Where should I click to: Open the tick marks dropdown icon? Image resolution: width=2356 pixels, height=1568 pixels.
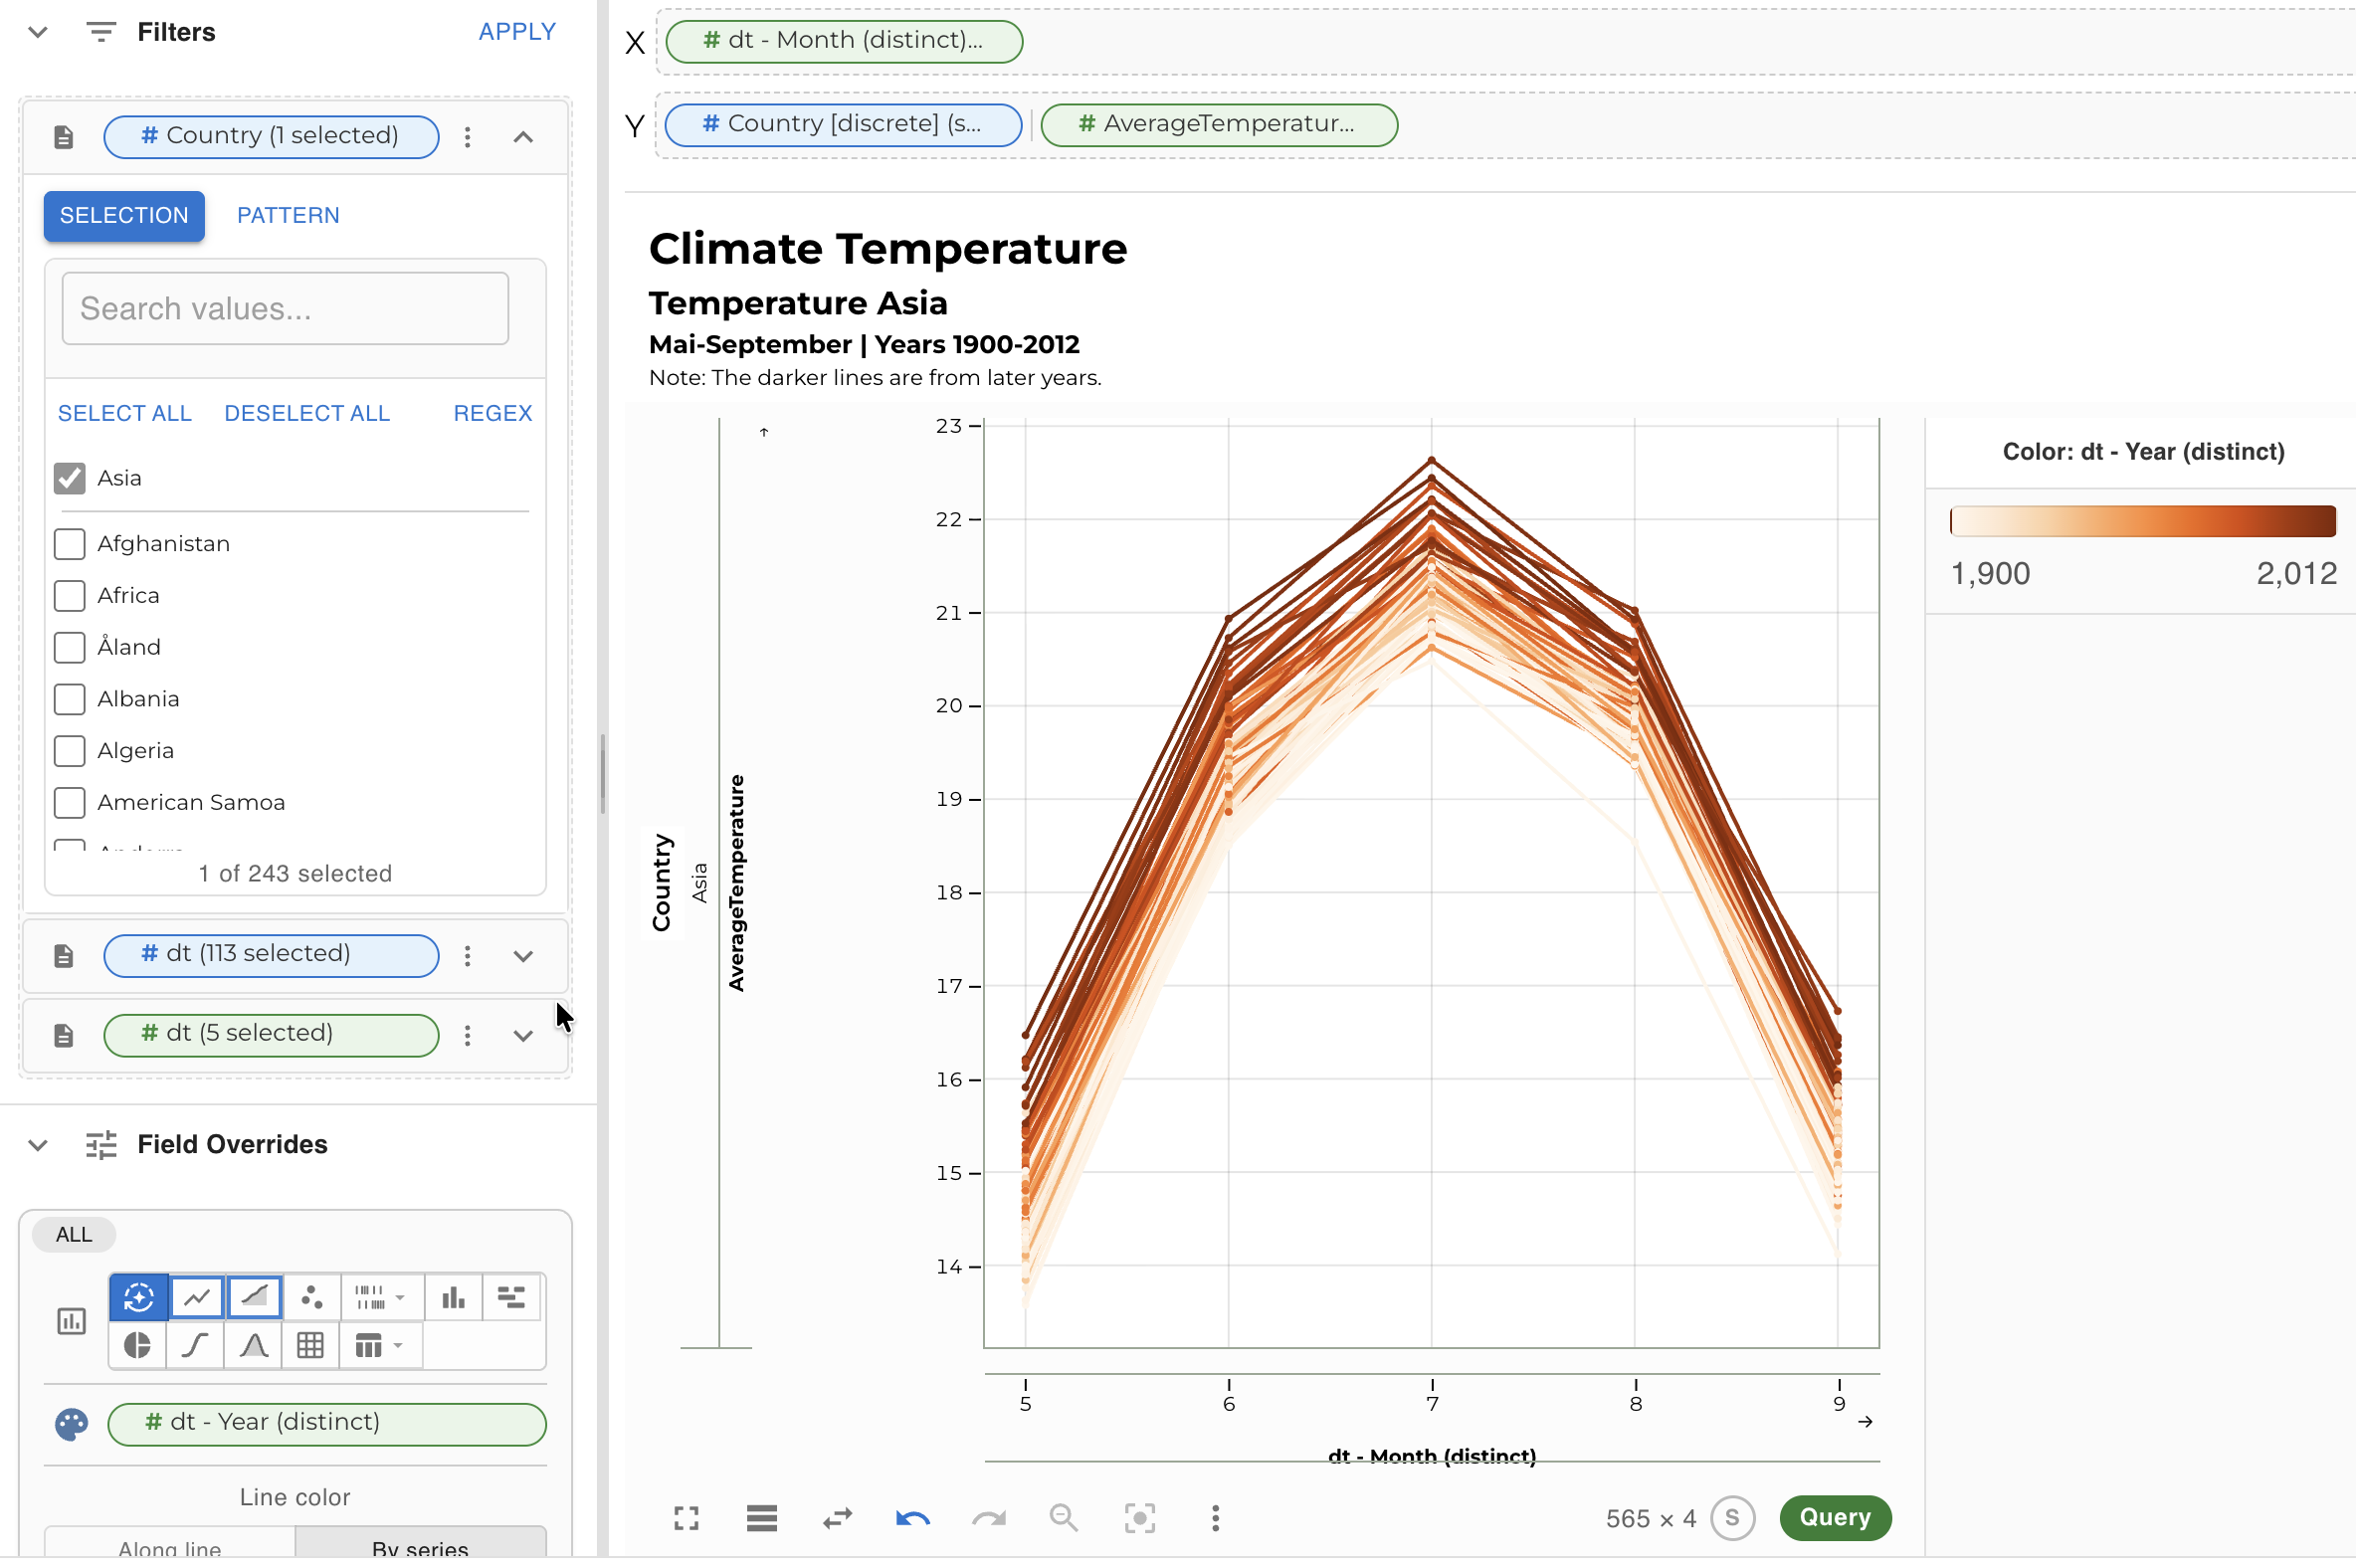381,1298
